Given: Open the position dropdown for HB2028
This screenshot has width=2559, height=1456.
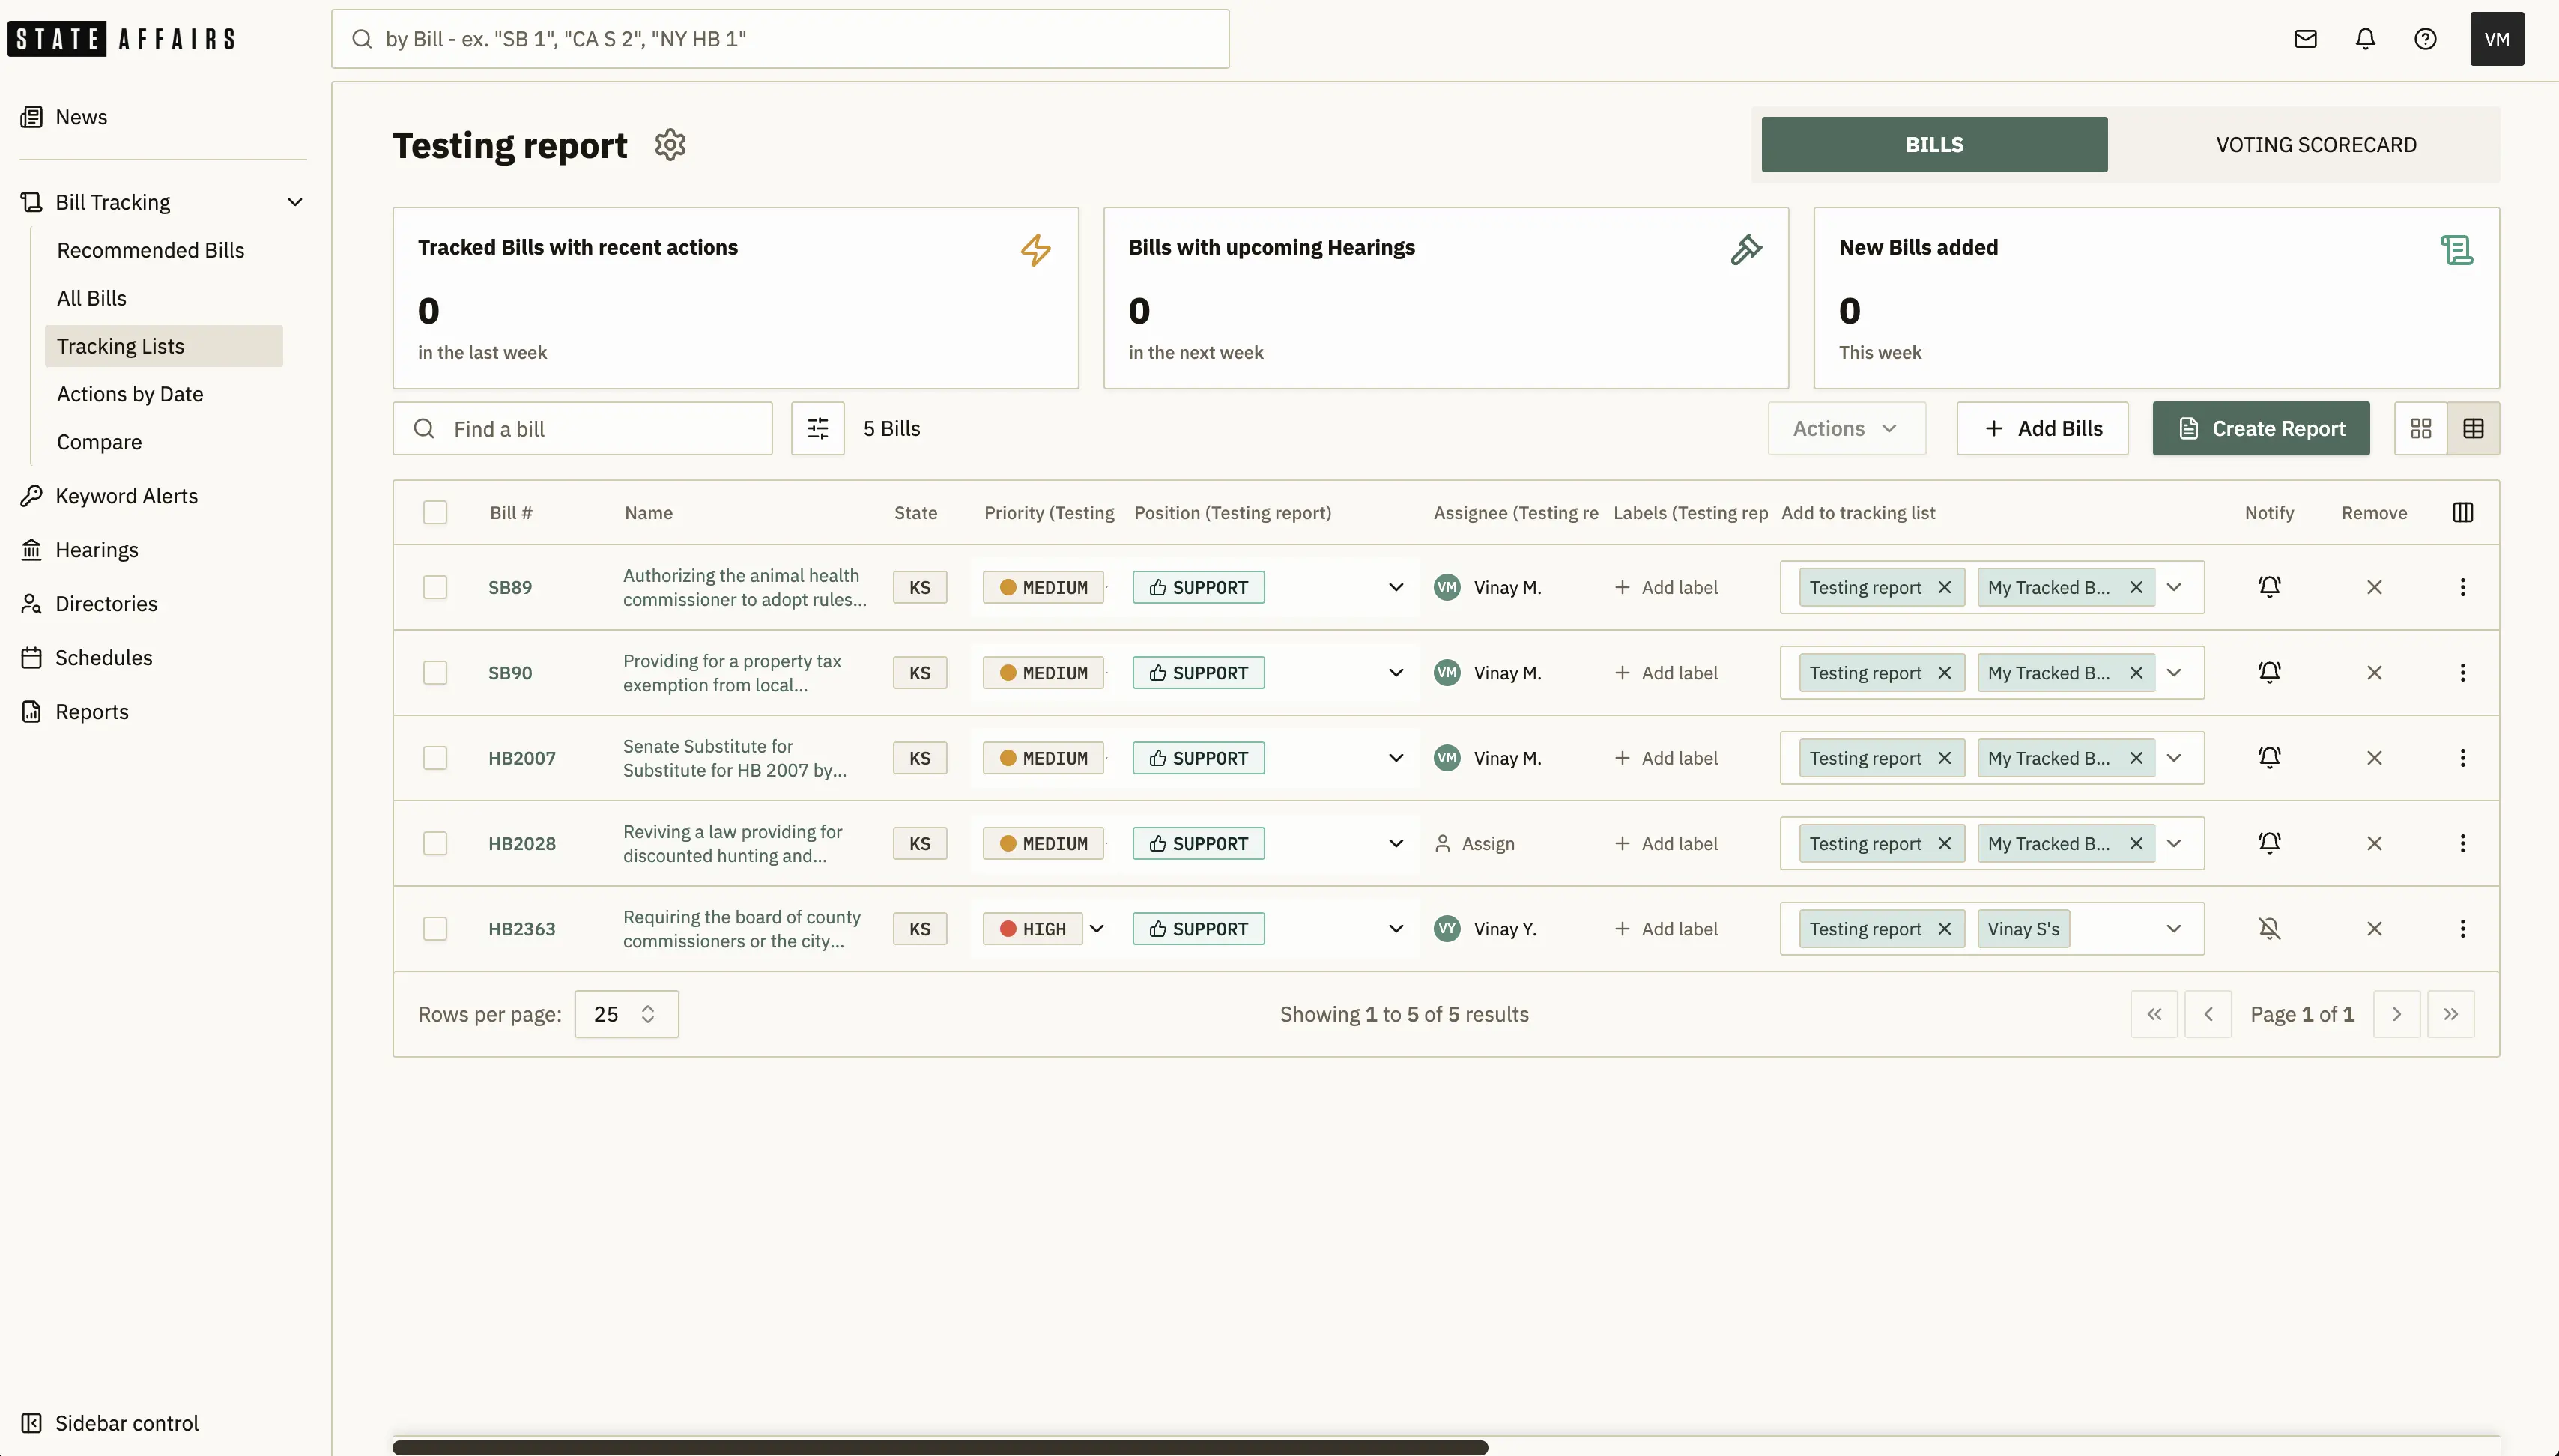Looking at the screenshot, I should [1395, 843].
